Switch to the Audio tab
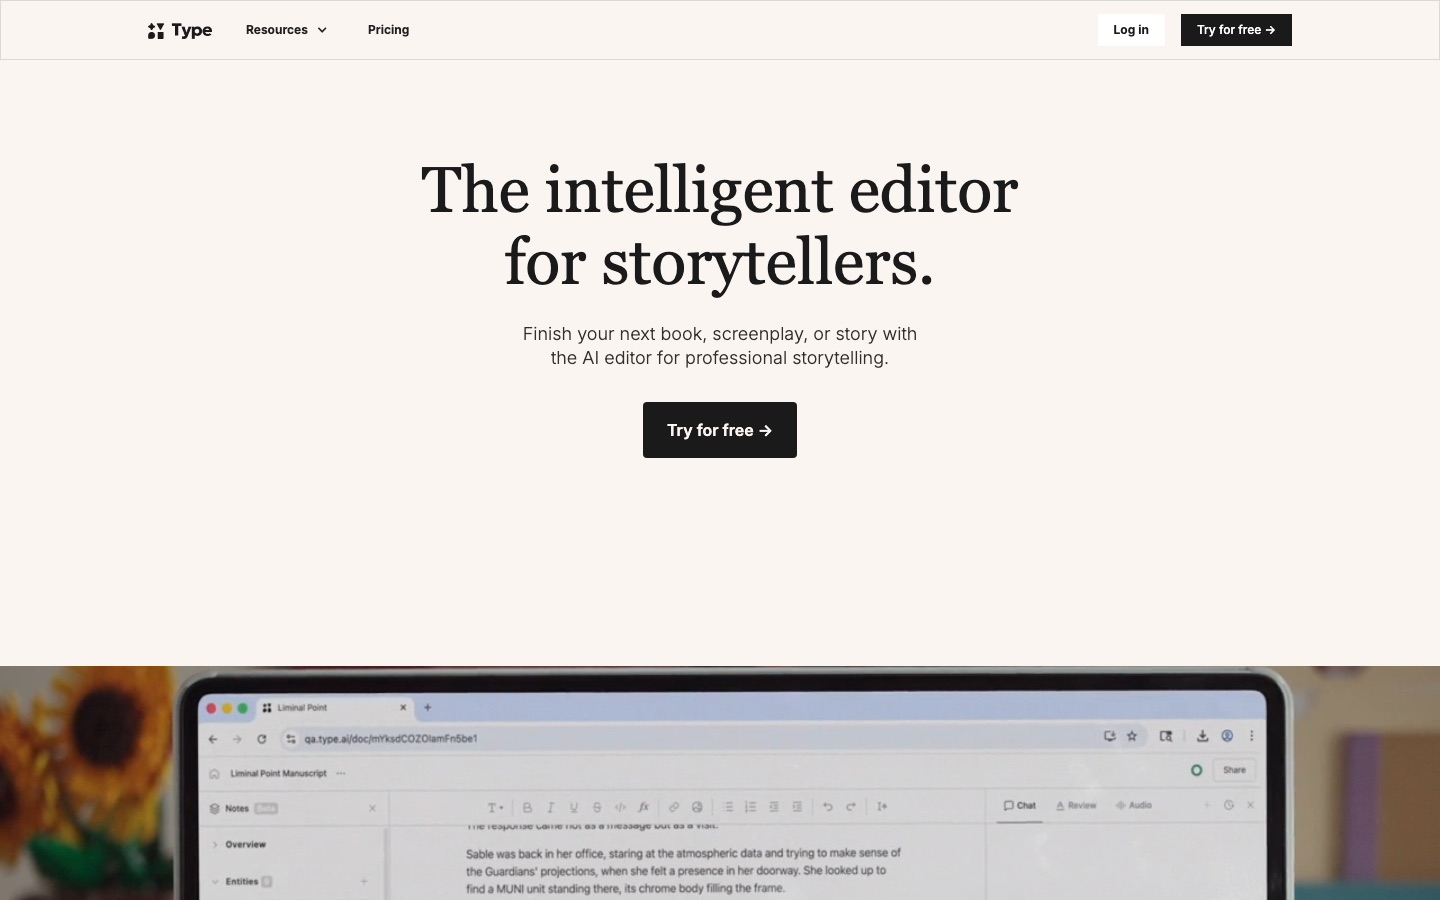The width and height of the screenshot is (1440, 900). point(1134,805)
